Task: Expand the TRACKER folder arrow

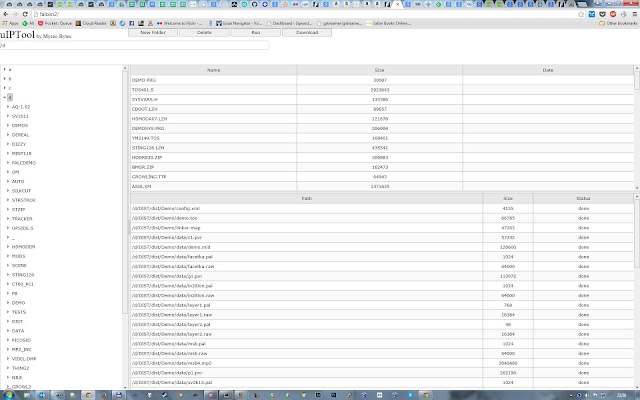Action: click(x=8, y=218)
